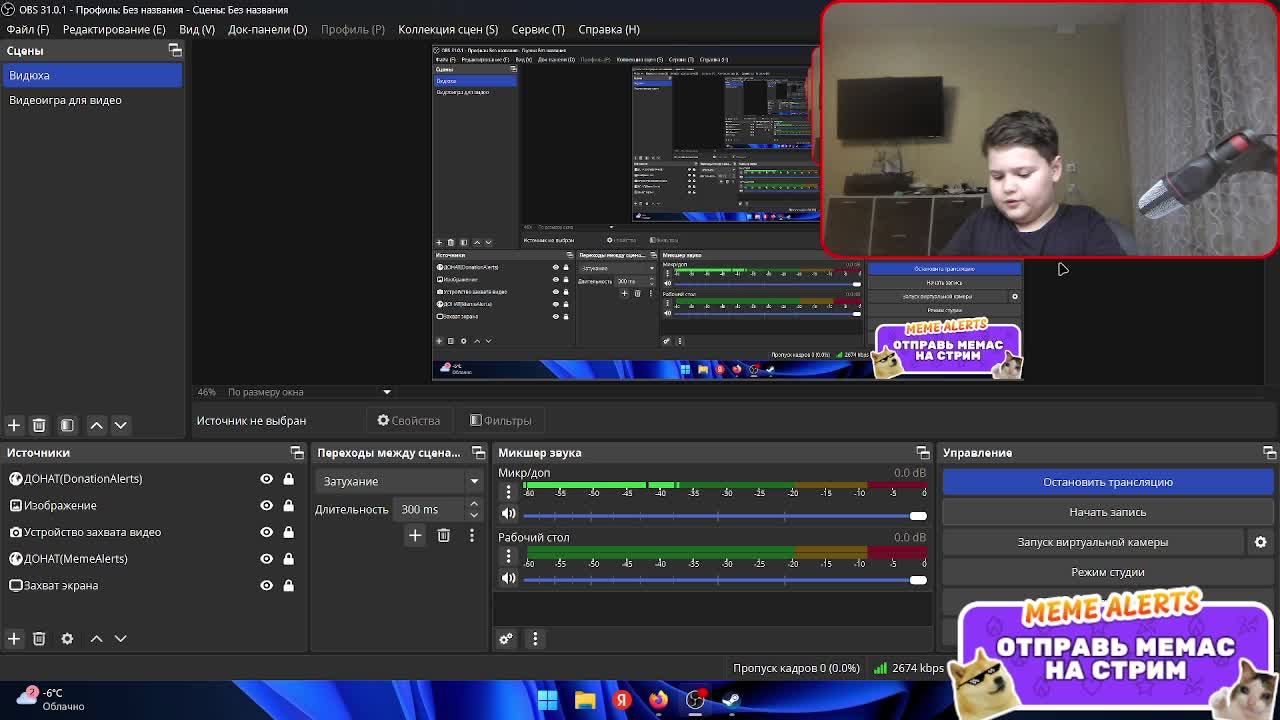This screenshot has width=1280, height=720.
Task: Open the Сервис menu
Action: (x=538, y=29)
